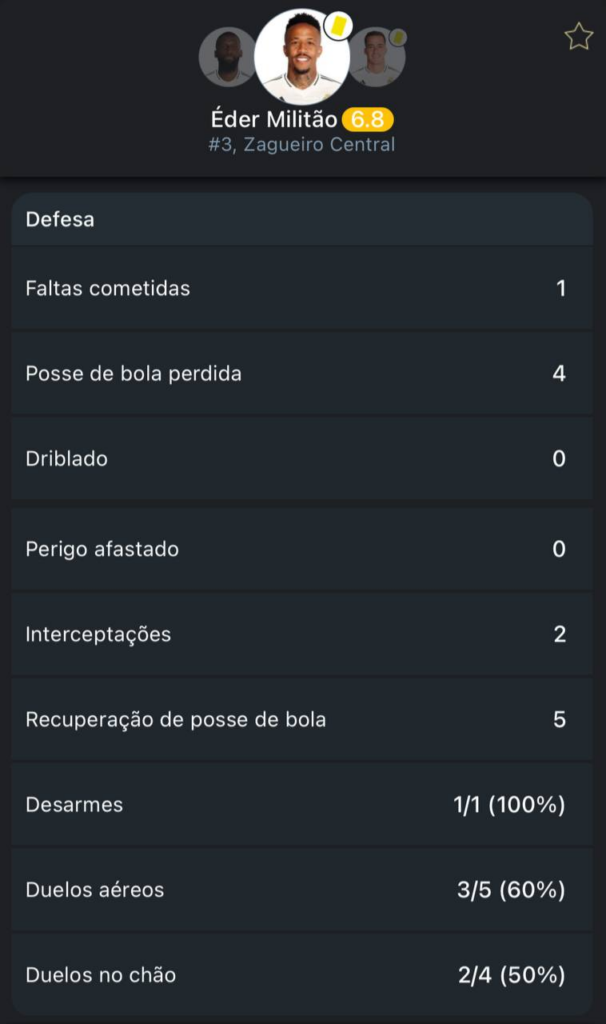Tap Éder Militão's yellow card badge

point(339,22)
